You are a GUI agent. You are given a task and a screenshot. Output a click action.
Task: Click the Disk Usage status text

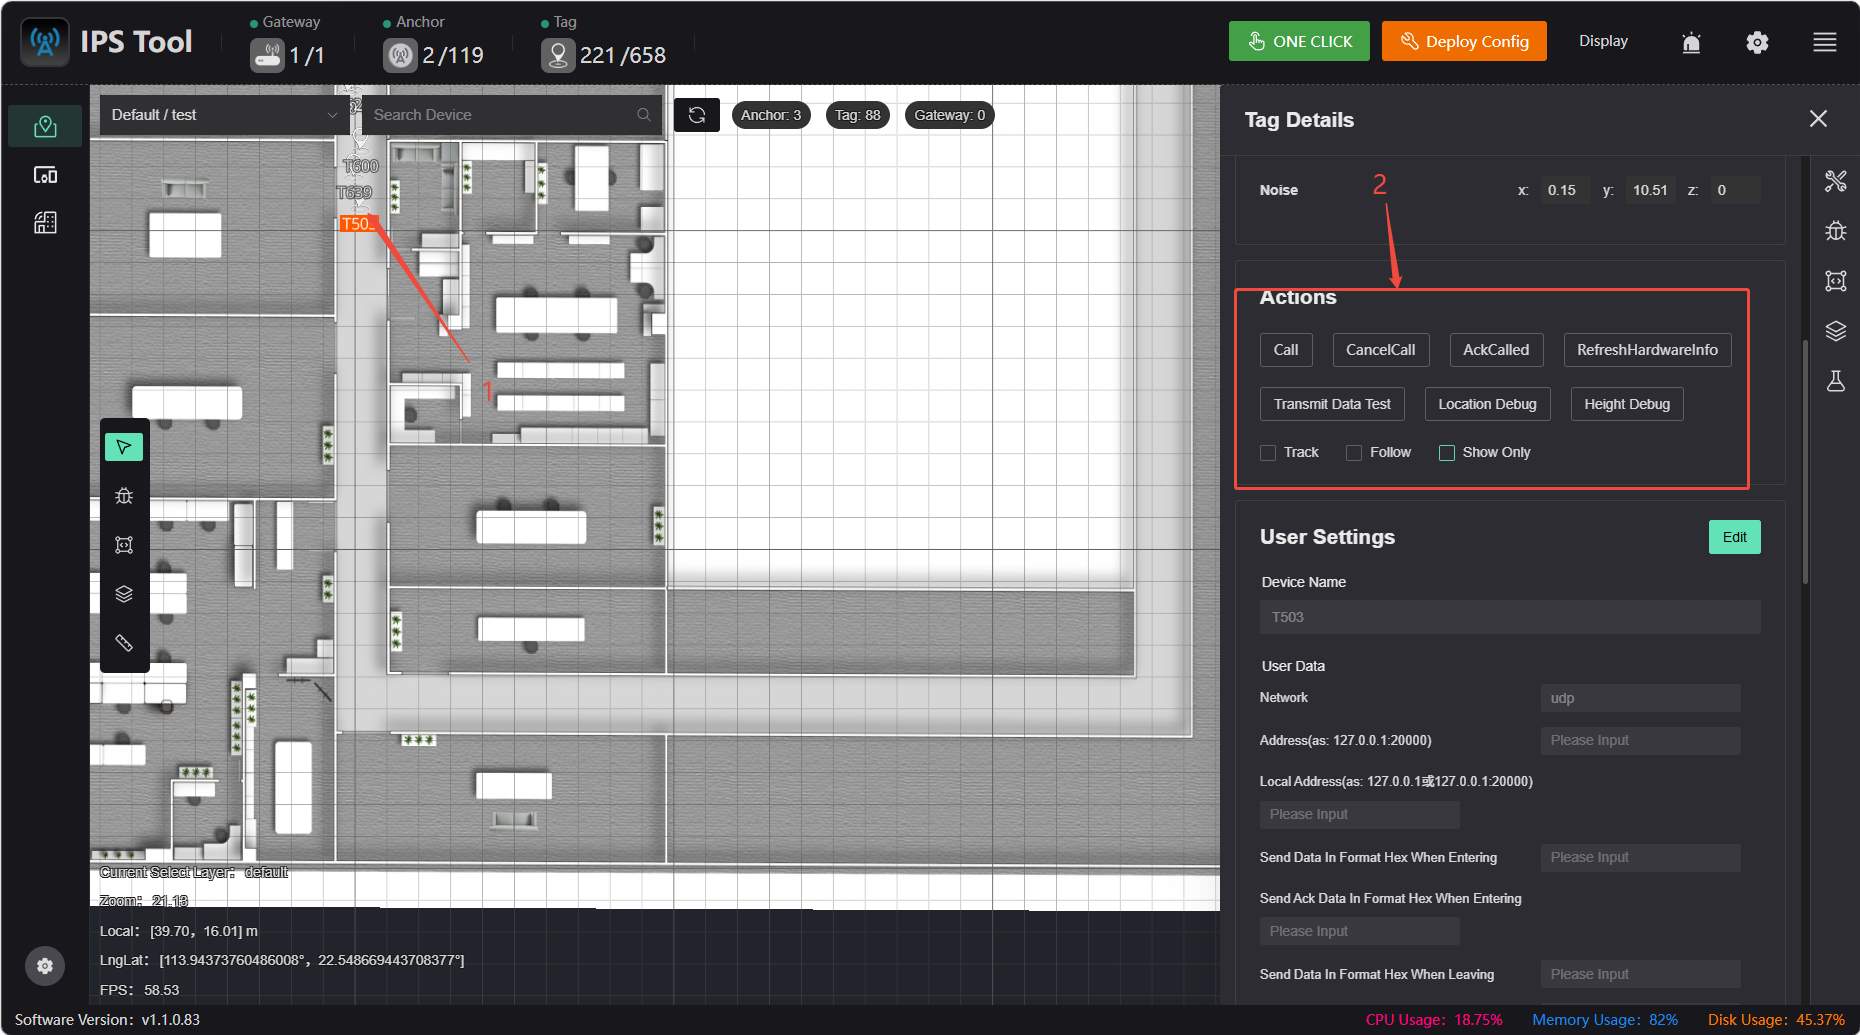(1776, 1020)
